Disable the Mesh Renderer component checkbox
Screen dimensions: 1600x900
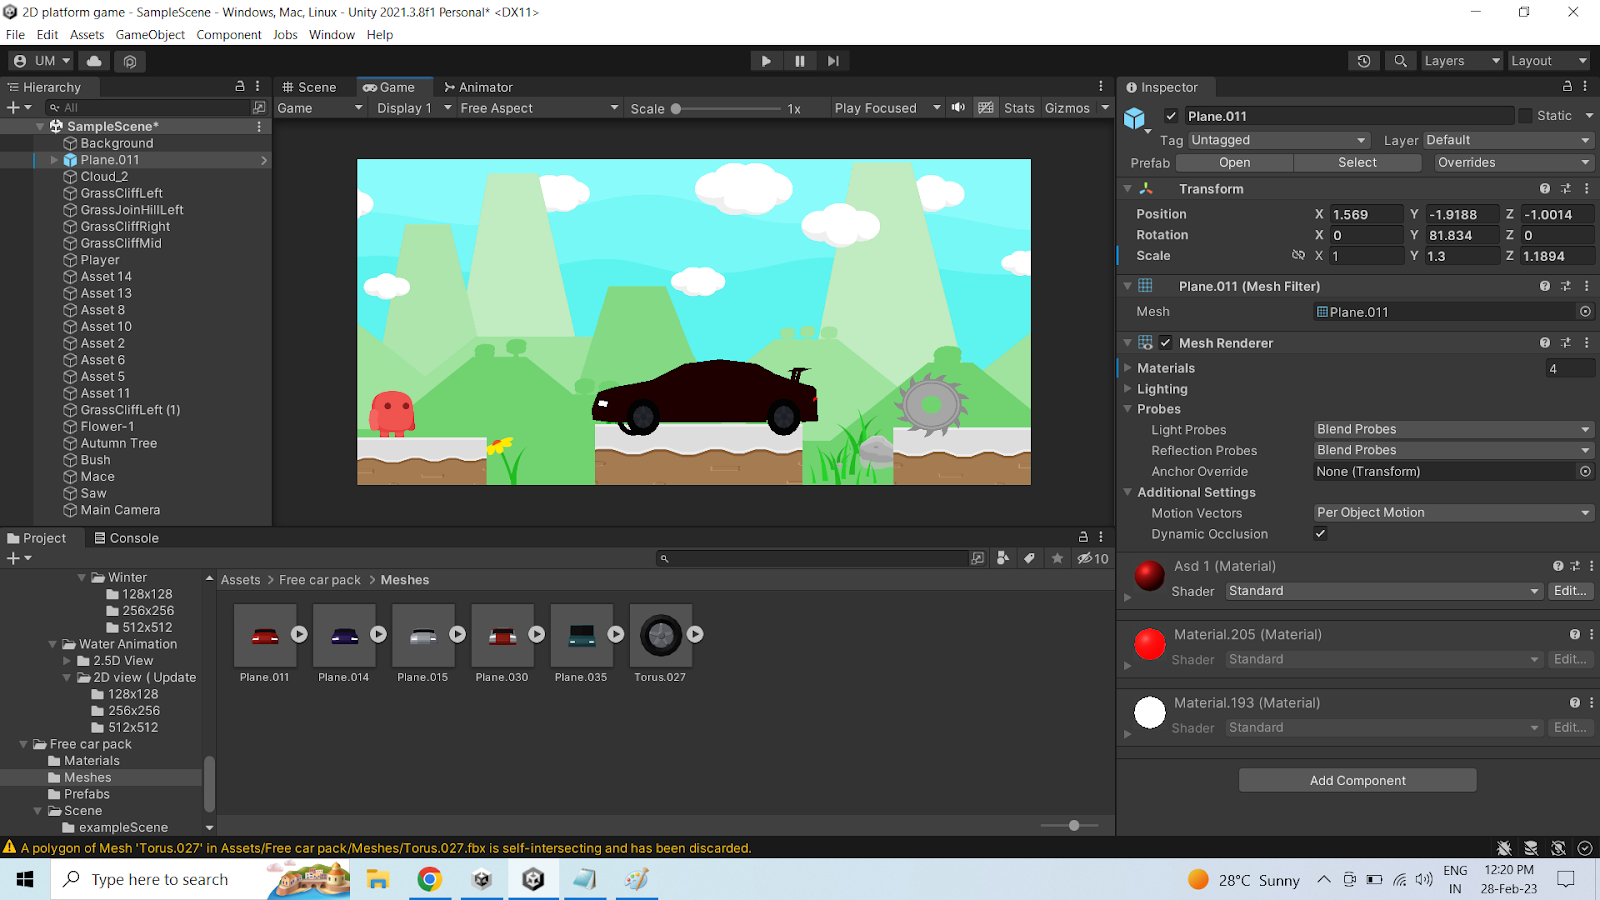(x=1165, y=343)
